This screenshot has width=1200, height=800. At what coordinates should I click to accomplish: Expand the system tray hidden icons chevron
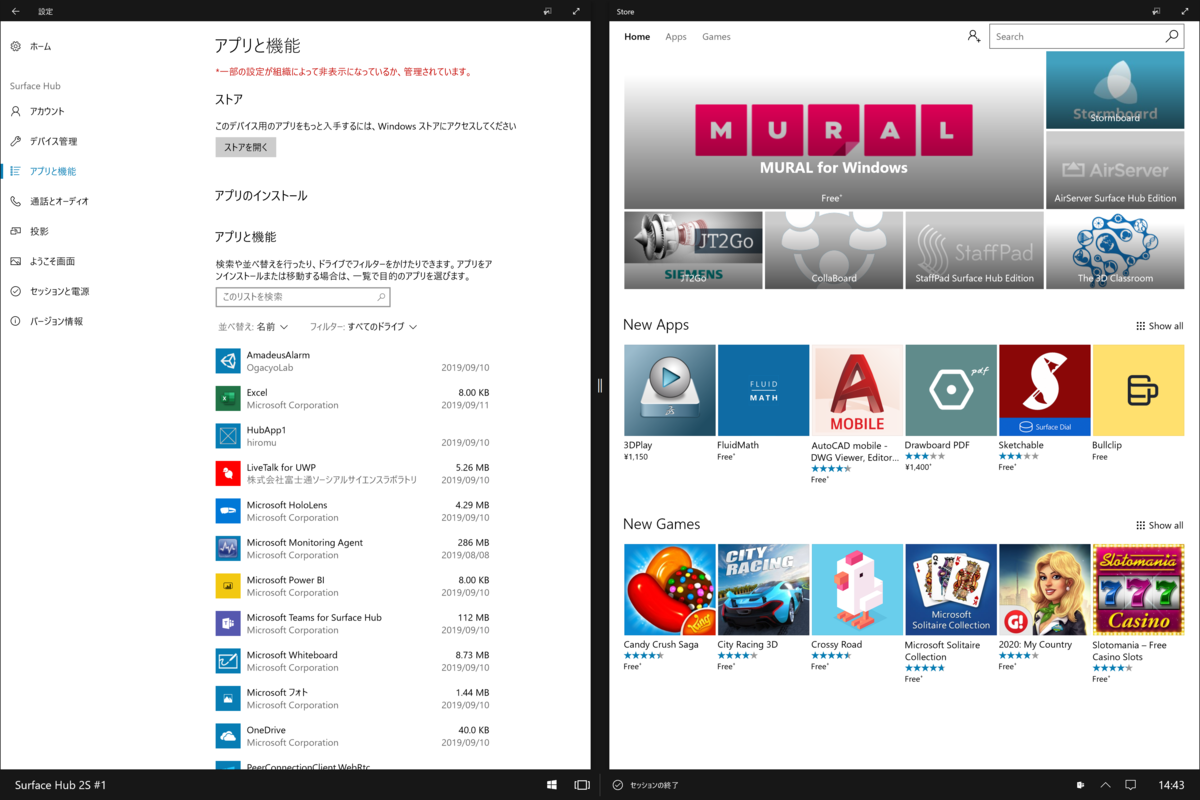(x=1105, y=785)
